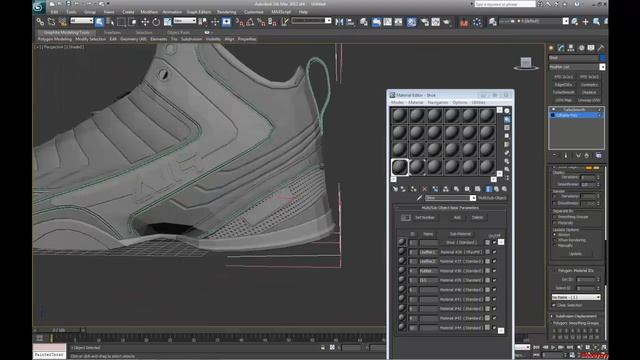Viewport: 640px width, 360px height.
Task: Open the Modify tab in command panel
Action: (561, 48)
